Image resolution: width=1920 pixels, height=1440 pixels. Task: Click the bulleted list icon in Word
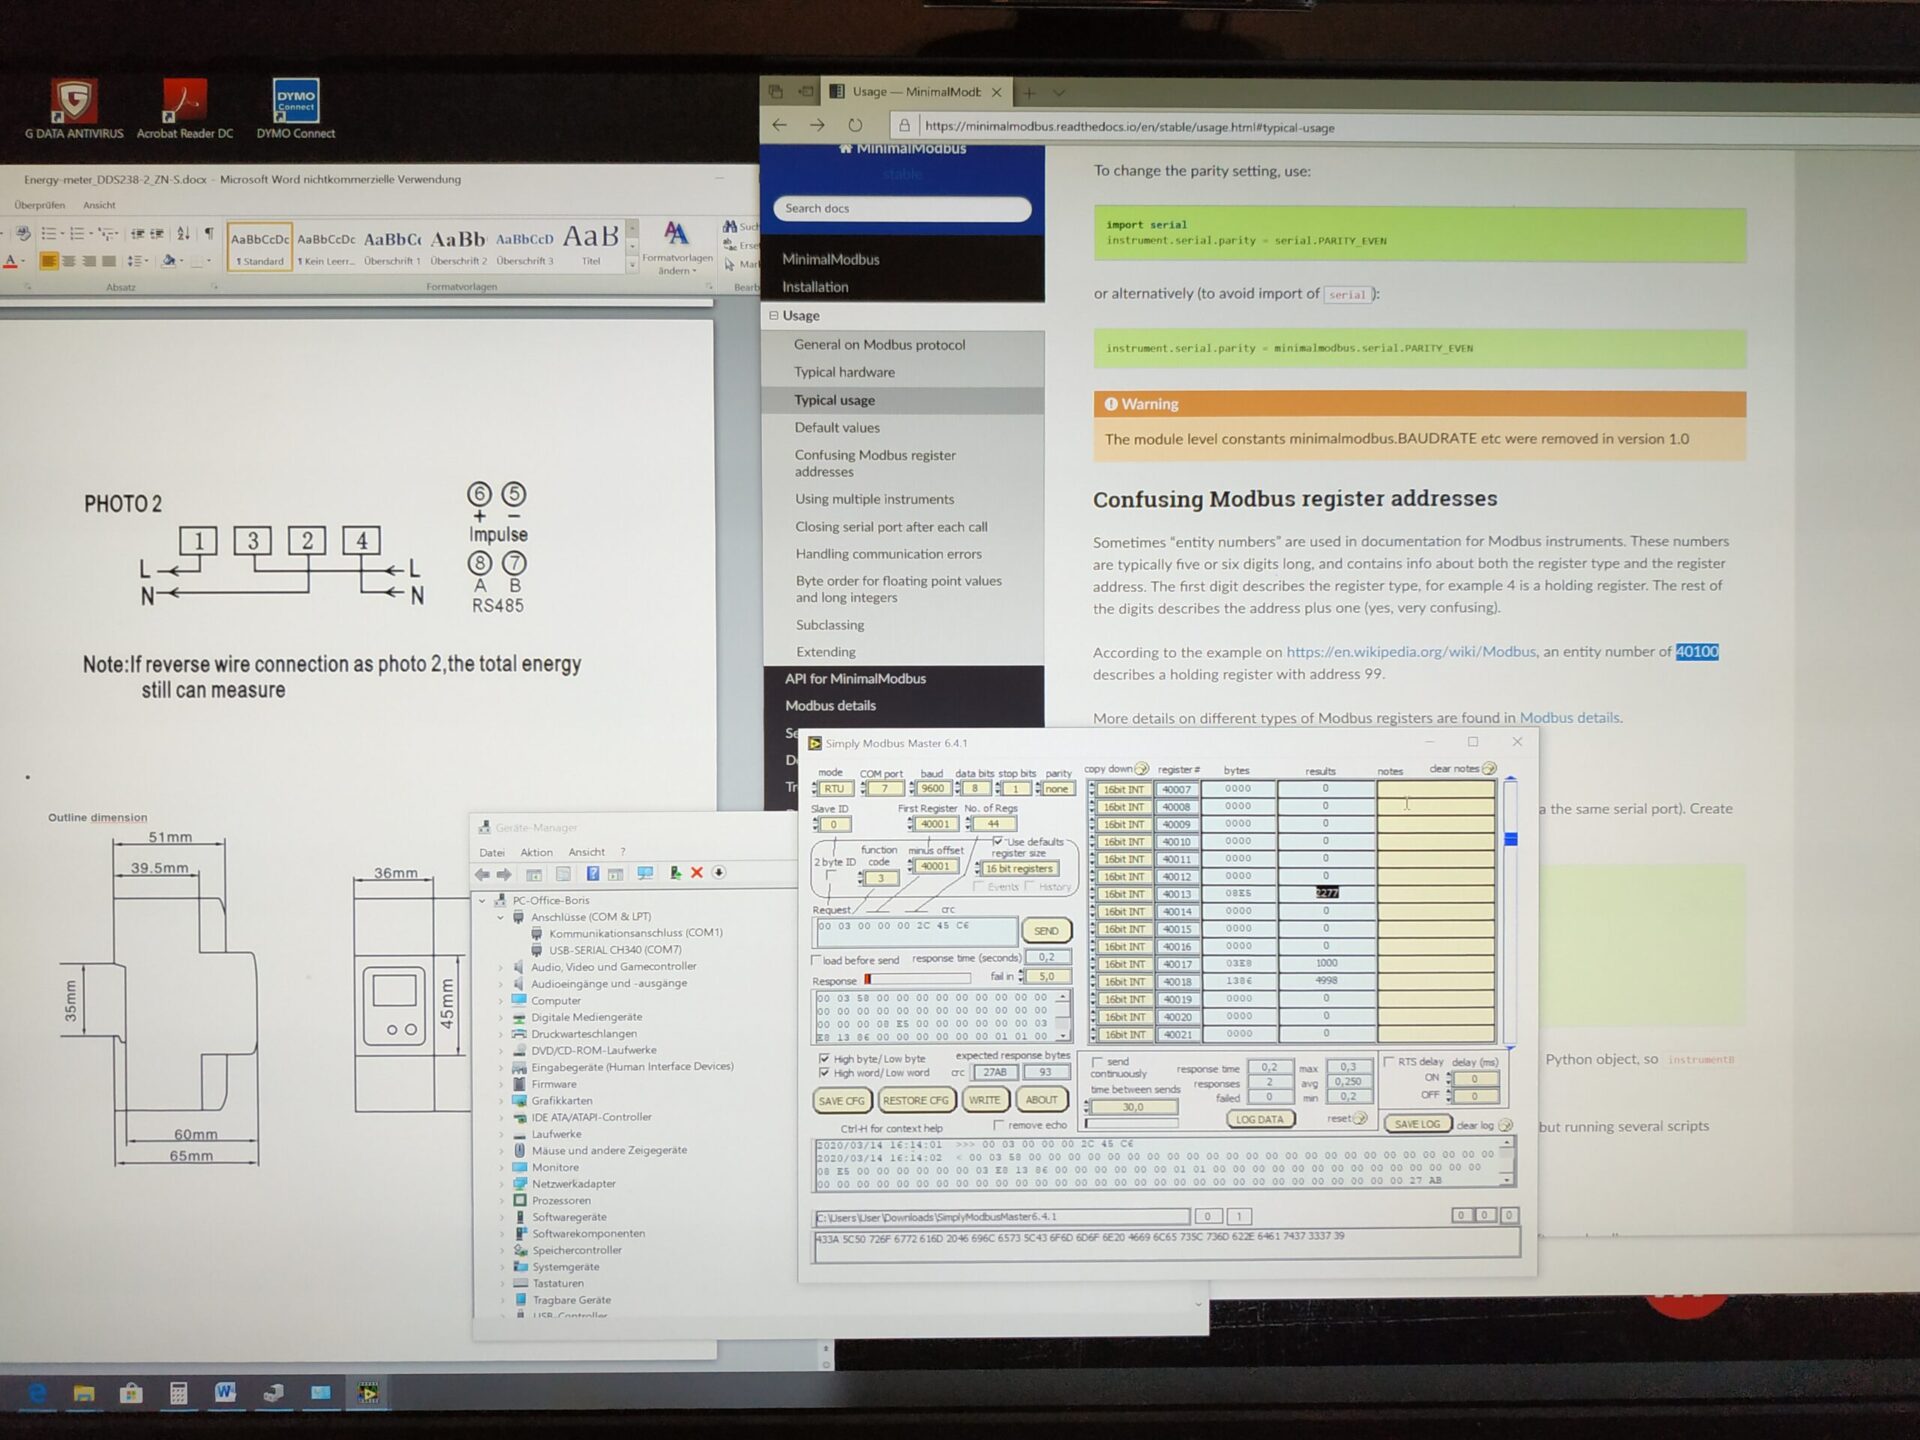(49, 234)
